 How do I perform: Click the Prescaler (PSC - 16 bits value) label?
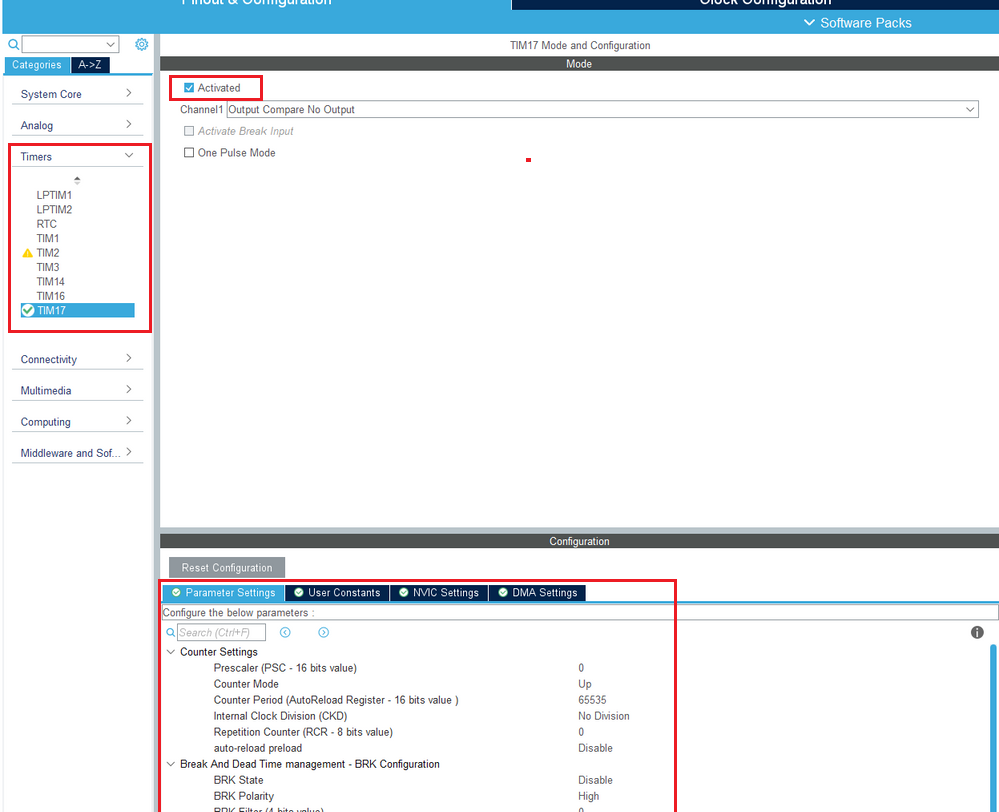pyautogui.click(x=285, y=668)
